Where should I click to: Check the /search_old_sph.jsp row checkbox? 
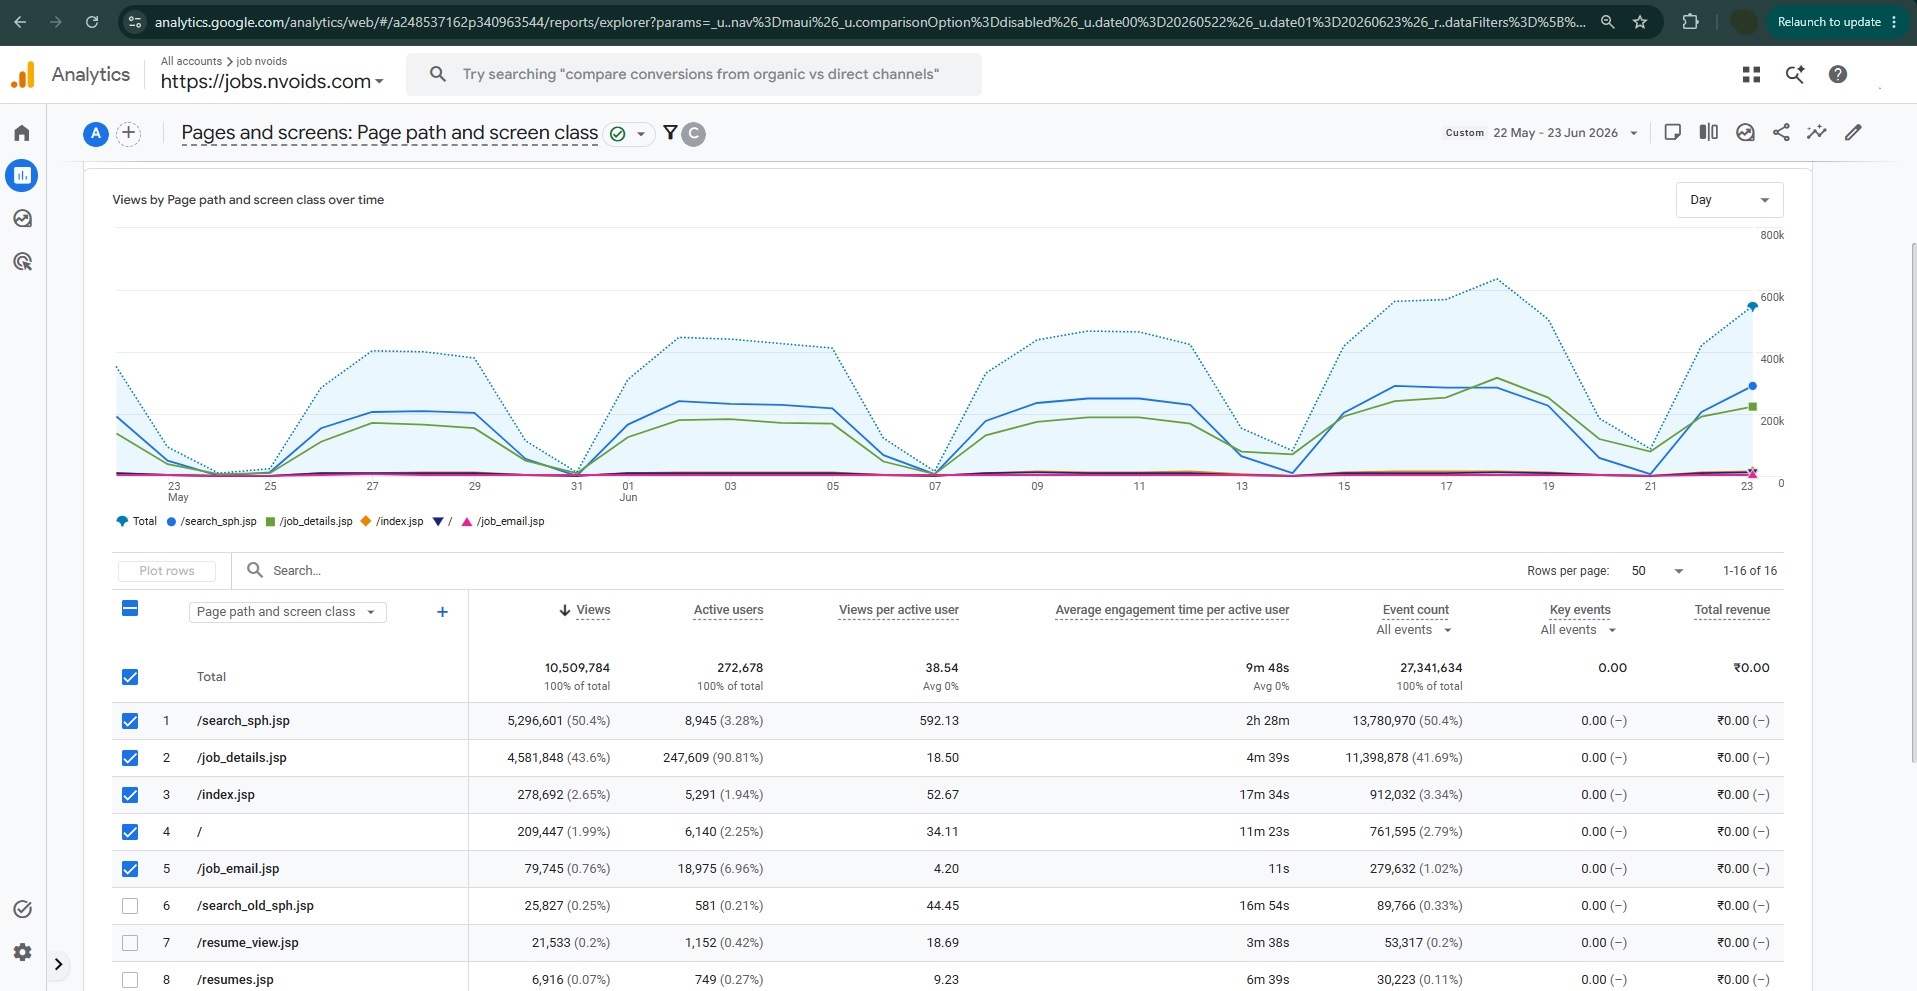coord(130,906)
